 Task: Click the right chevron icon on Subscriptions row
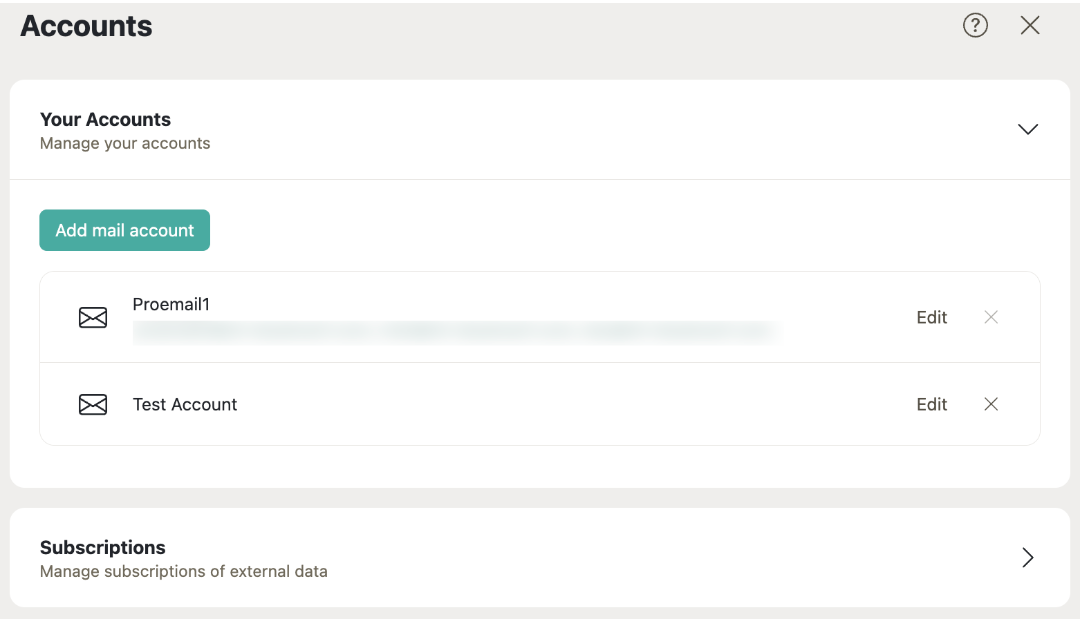click(1027, 557)
